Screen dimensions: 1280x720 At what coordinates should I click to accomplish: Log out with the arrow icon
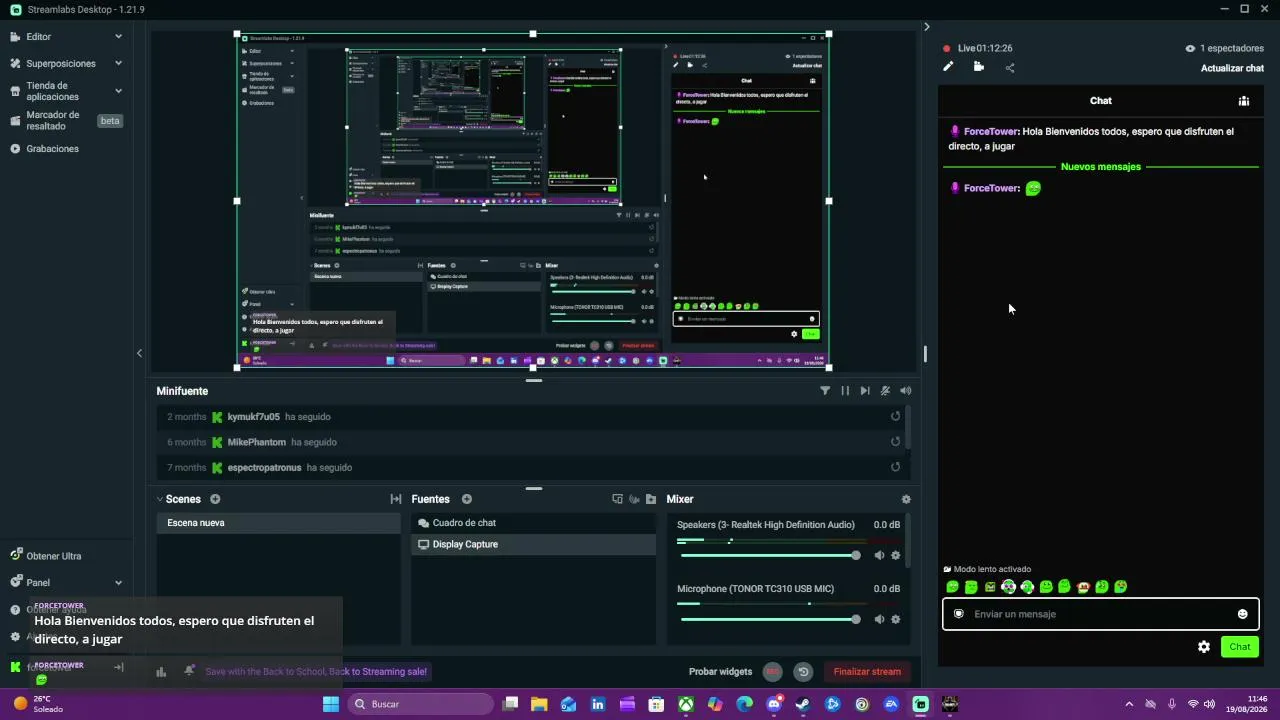pyautogui.click(x=119, y=667)
